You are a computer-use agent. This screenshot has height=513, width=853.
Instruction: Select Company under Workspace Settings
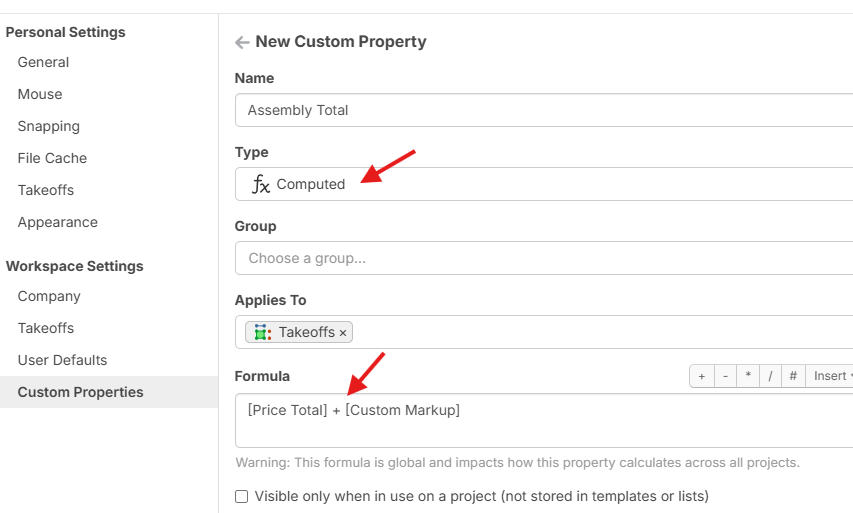point(49,296)
